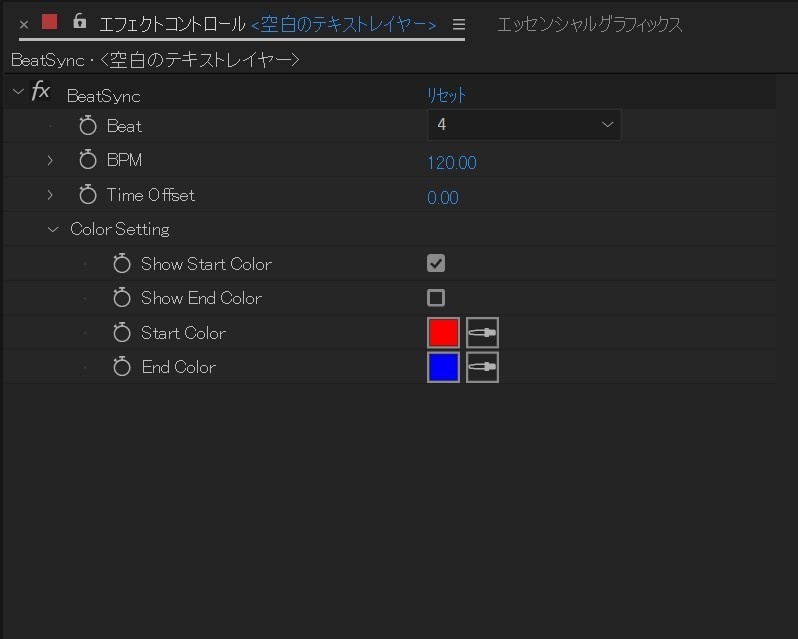Toggle the Start Color stopwatch
The image size is (798, 639).
pos(122,333)
